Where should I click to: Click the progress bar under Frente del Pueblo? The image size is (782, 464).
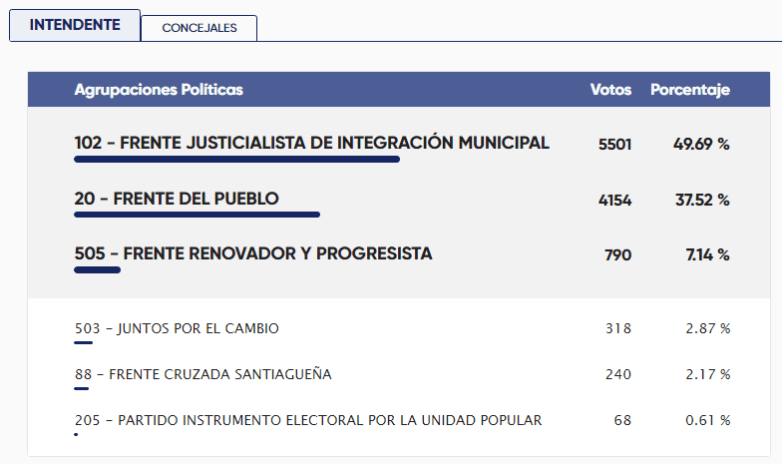197,215
